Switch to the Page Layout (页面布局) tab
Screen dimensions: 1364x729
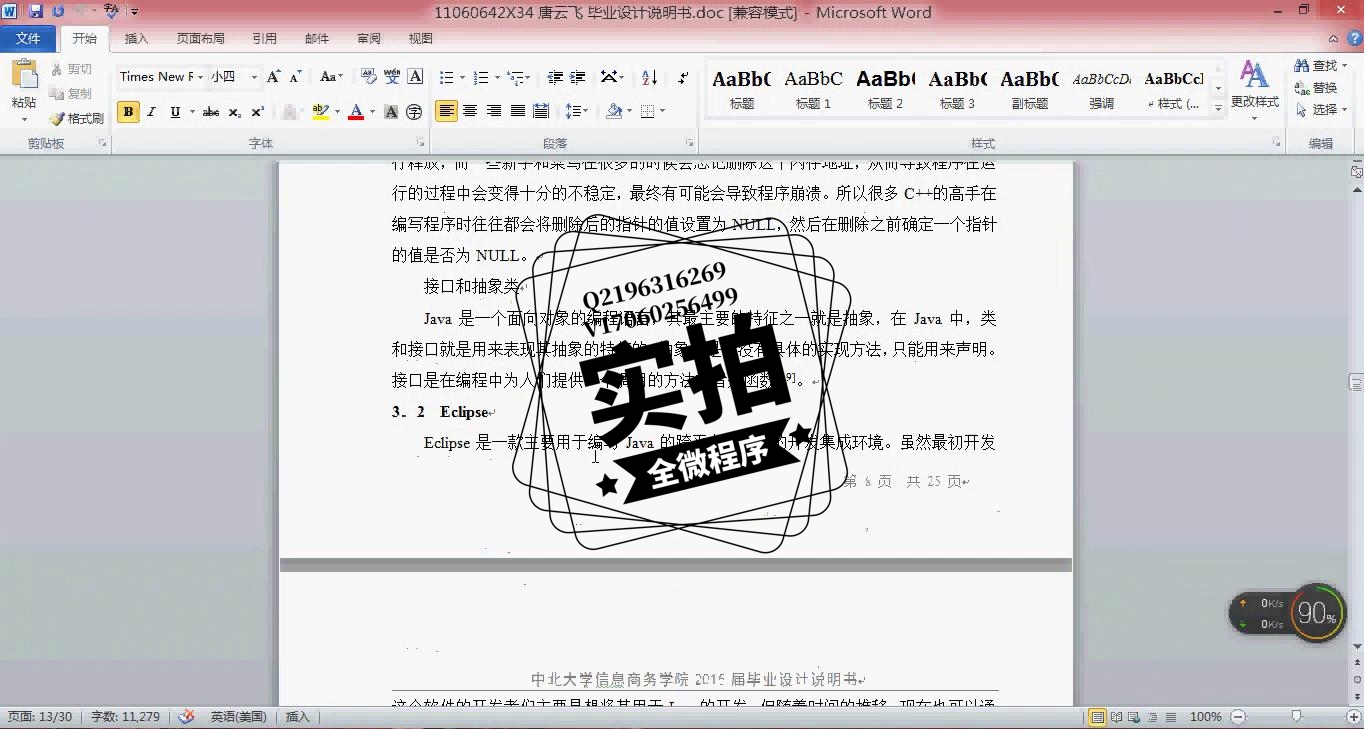click(200, 38)
